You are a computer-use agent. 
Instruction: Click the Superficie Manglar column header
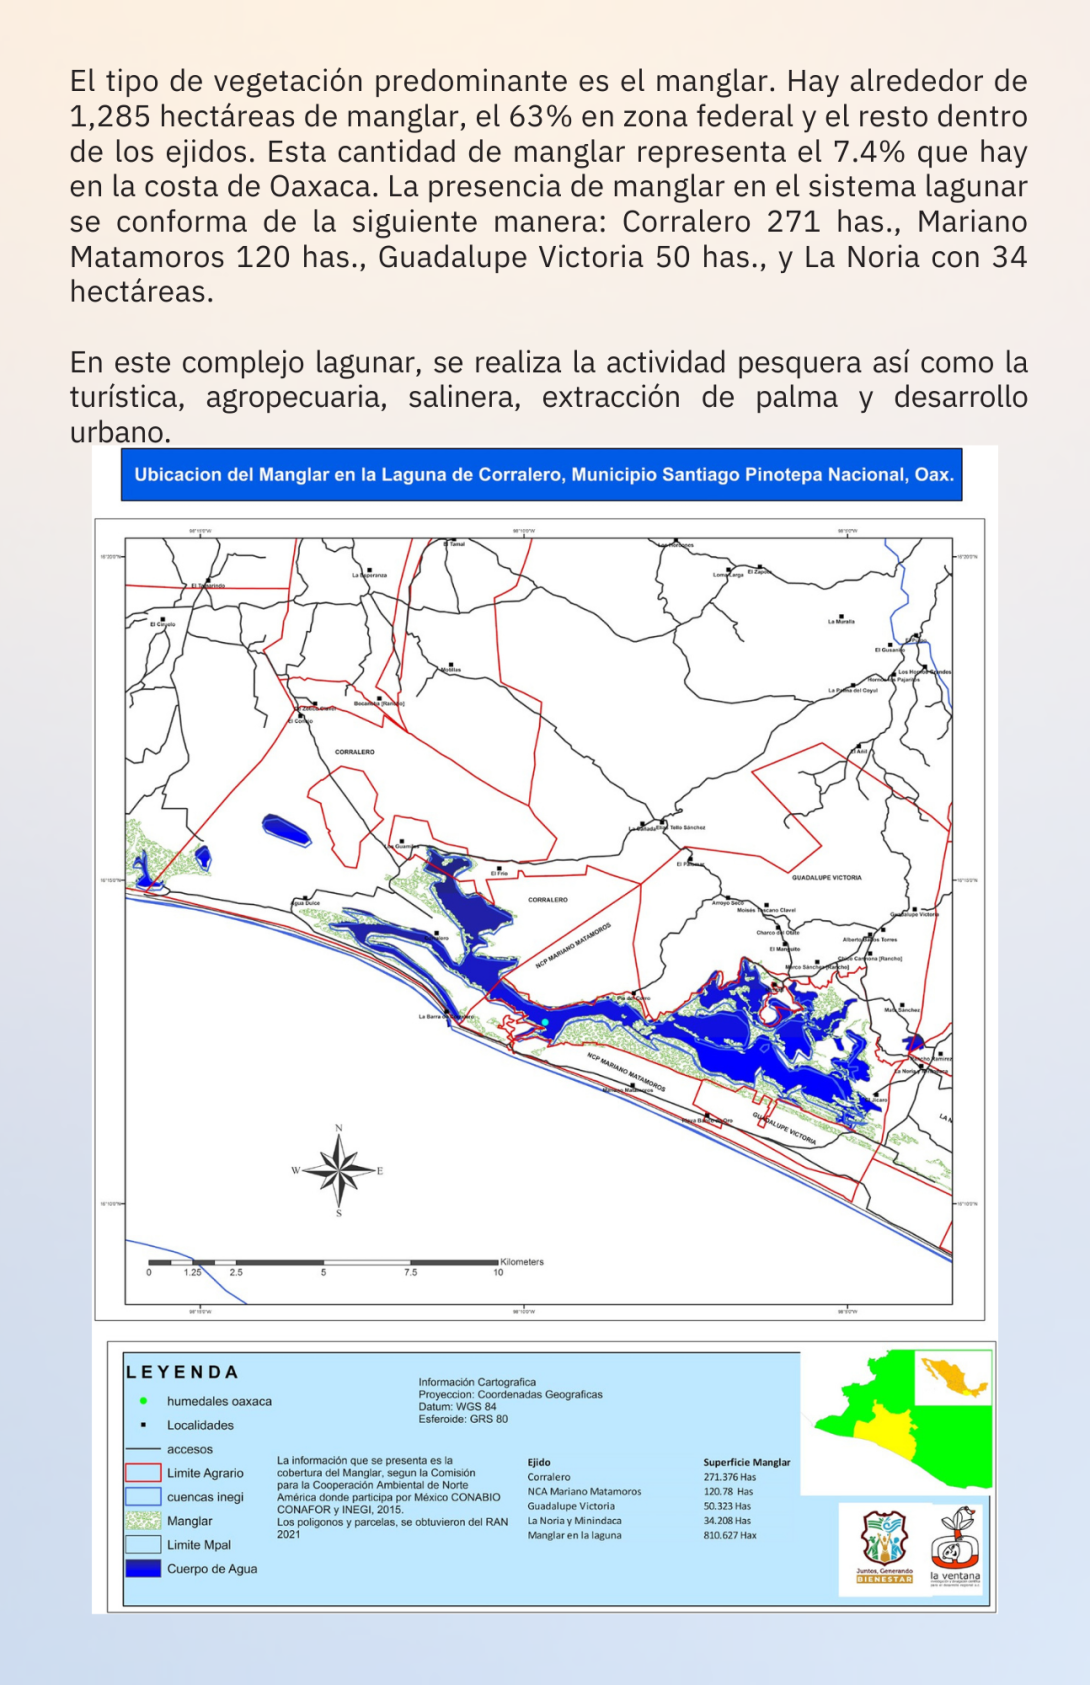[x=746, y=1462]
